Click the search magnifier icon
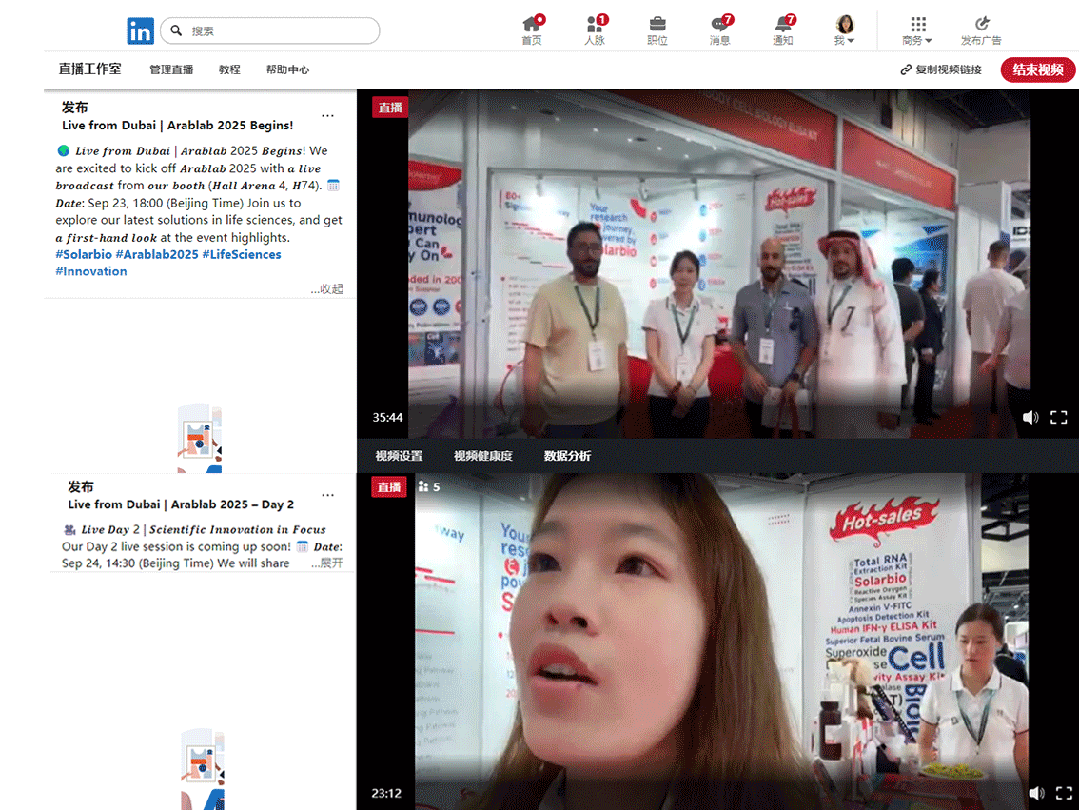 pyautogui.click(x=176, y=31)
